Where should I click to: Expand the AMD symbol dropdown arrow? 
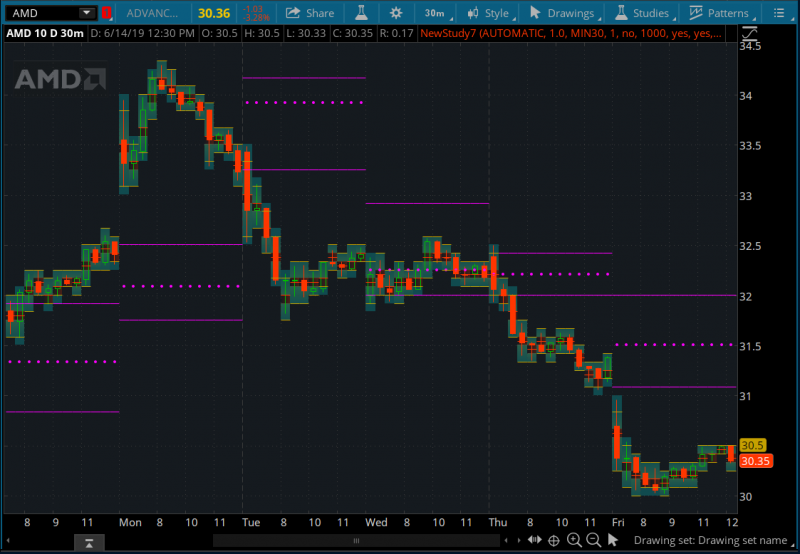[87, 13]
